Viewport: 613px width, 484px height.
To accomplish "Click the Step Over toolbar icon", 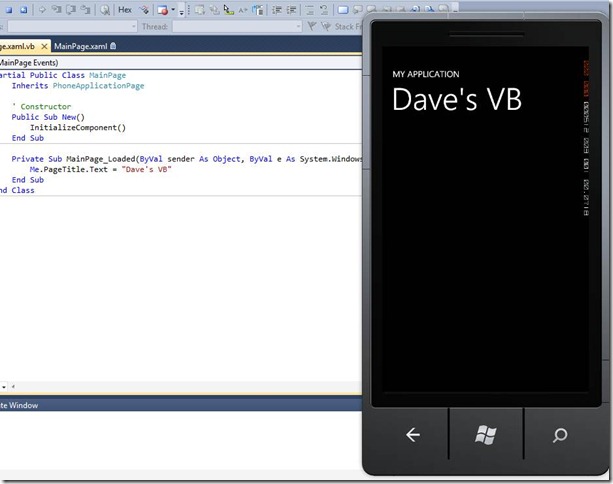I will click(x=71, y=10).
